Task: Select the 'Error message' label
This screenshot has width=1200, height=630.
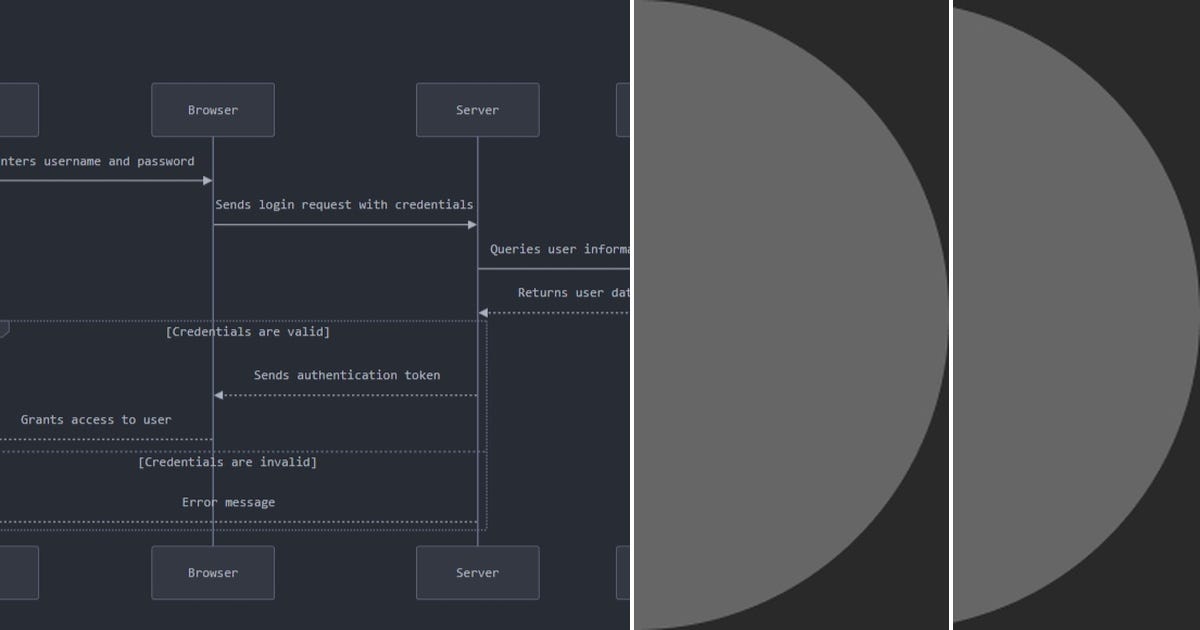Action: (x=228, y=502)
